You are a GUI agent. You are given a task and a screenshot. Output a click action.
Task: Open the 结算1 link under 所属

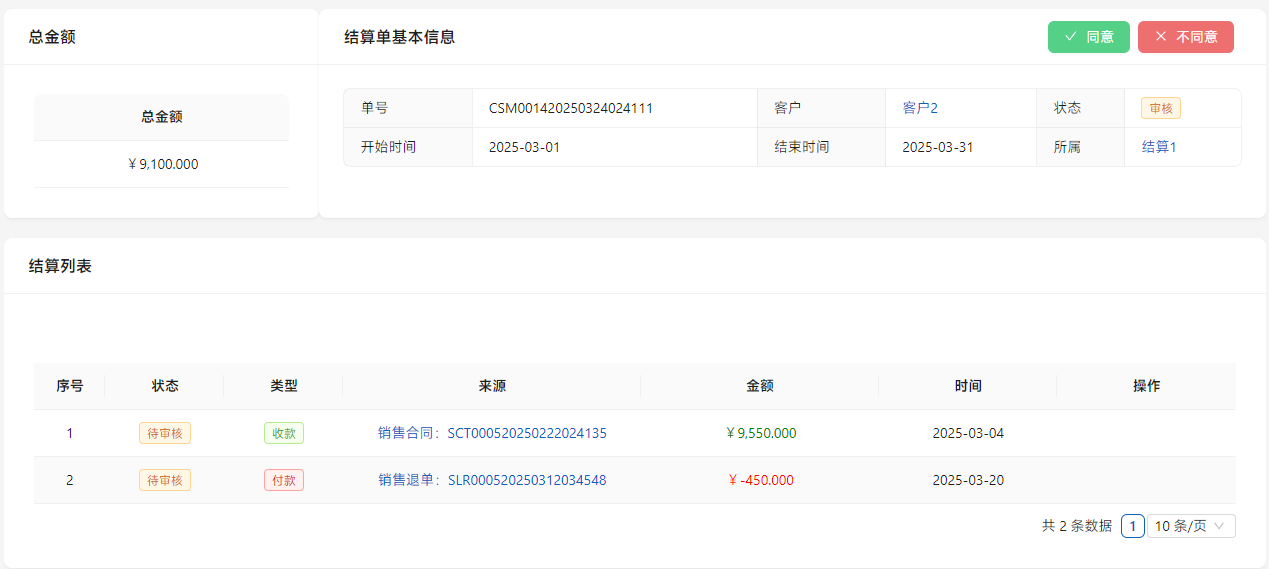pos(1159,147)
